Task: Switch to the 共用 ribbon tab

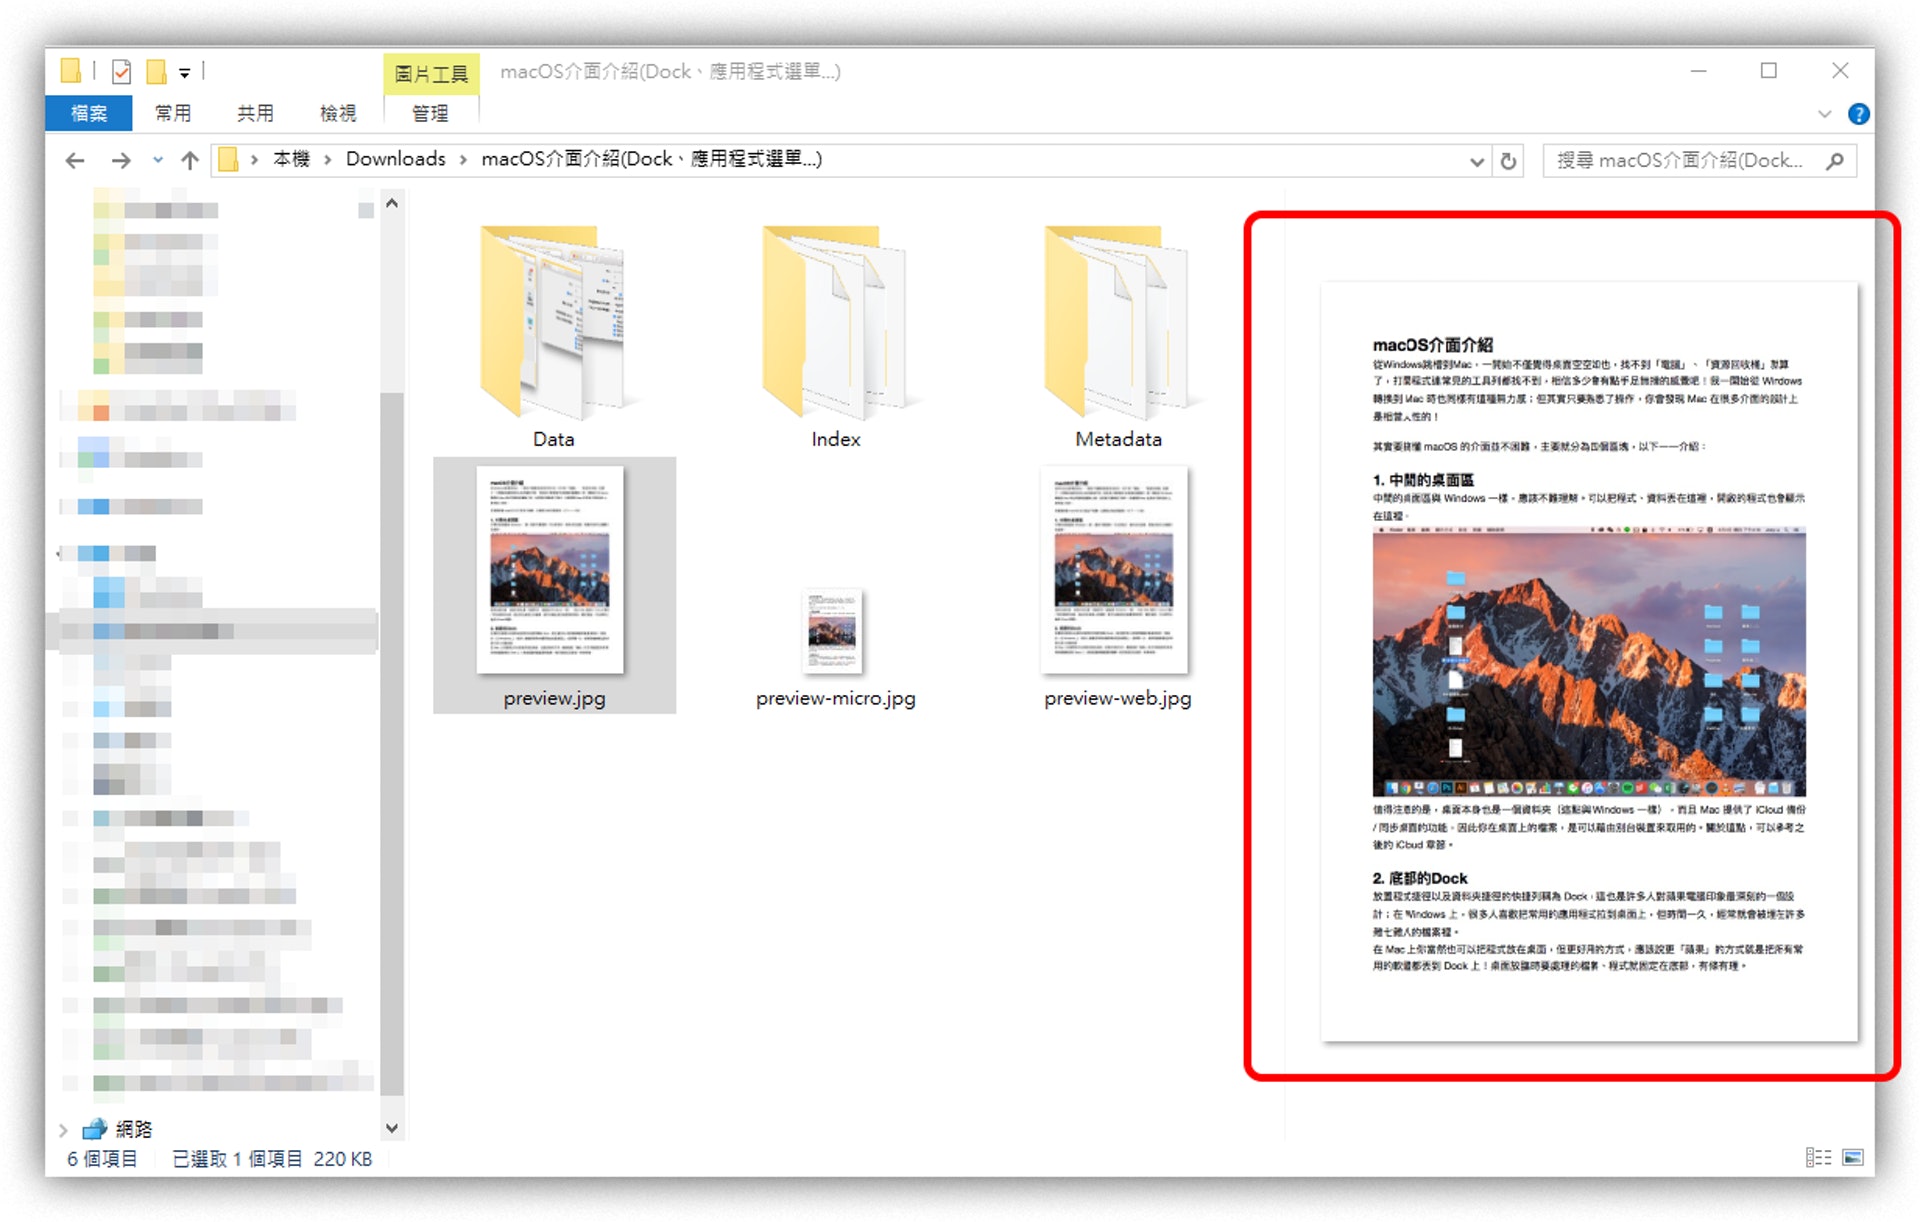Action: click(x=255, y=113)
